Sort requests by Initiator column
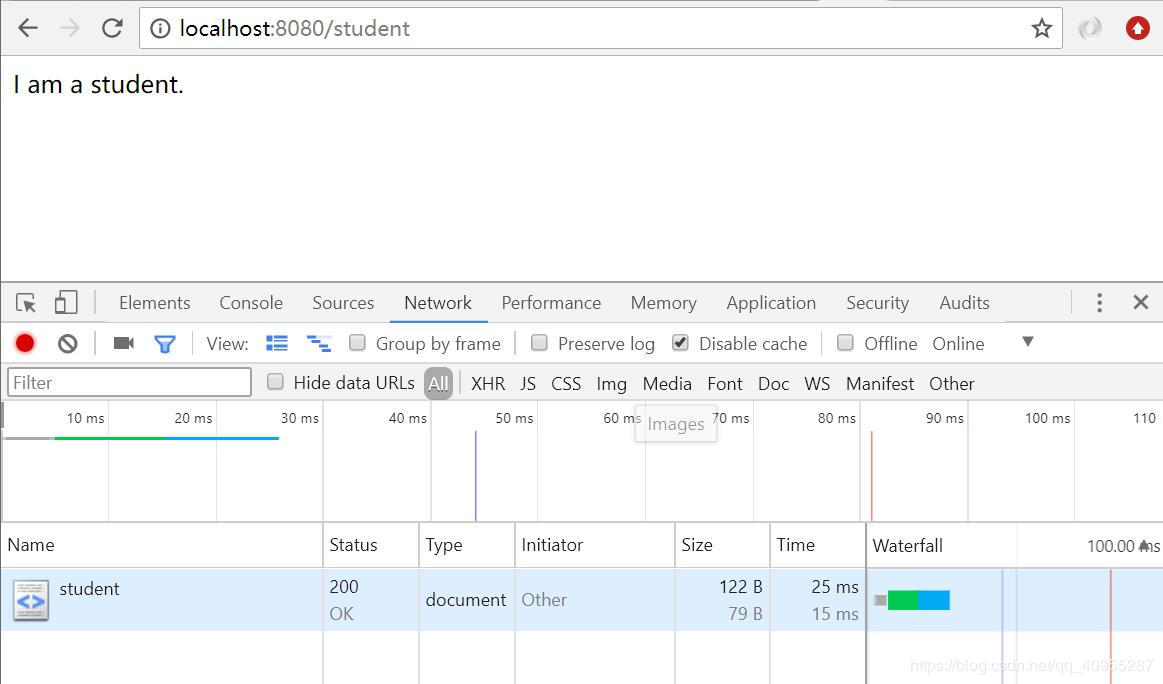This screenshot has height=684, width=1163. click(x=595, y=545)
